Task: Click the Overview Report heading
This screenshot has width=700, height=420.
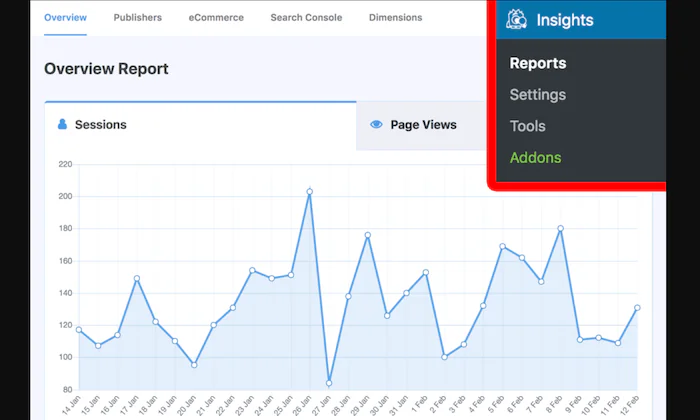Action: pos(106,69)
